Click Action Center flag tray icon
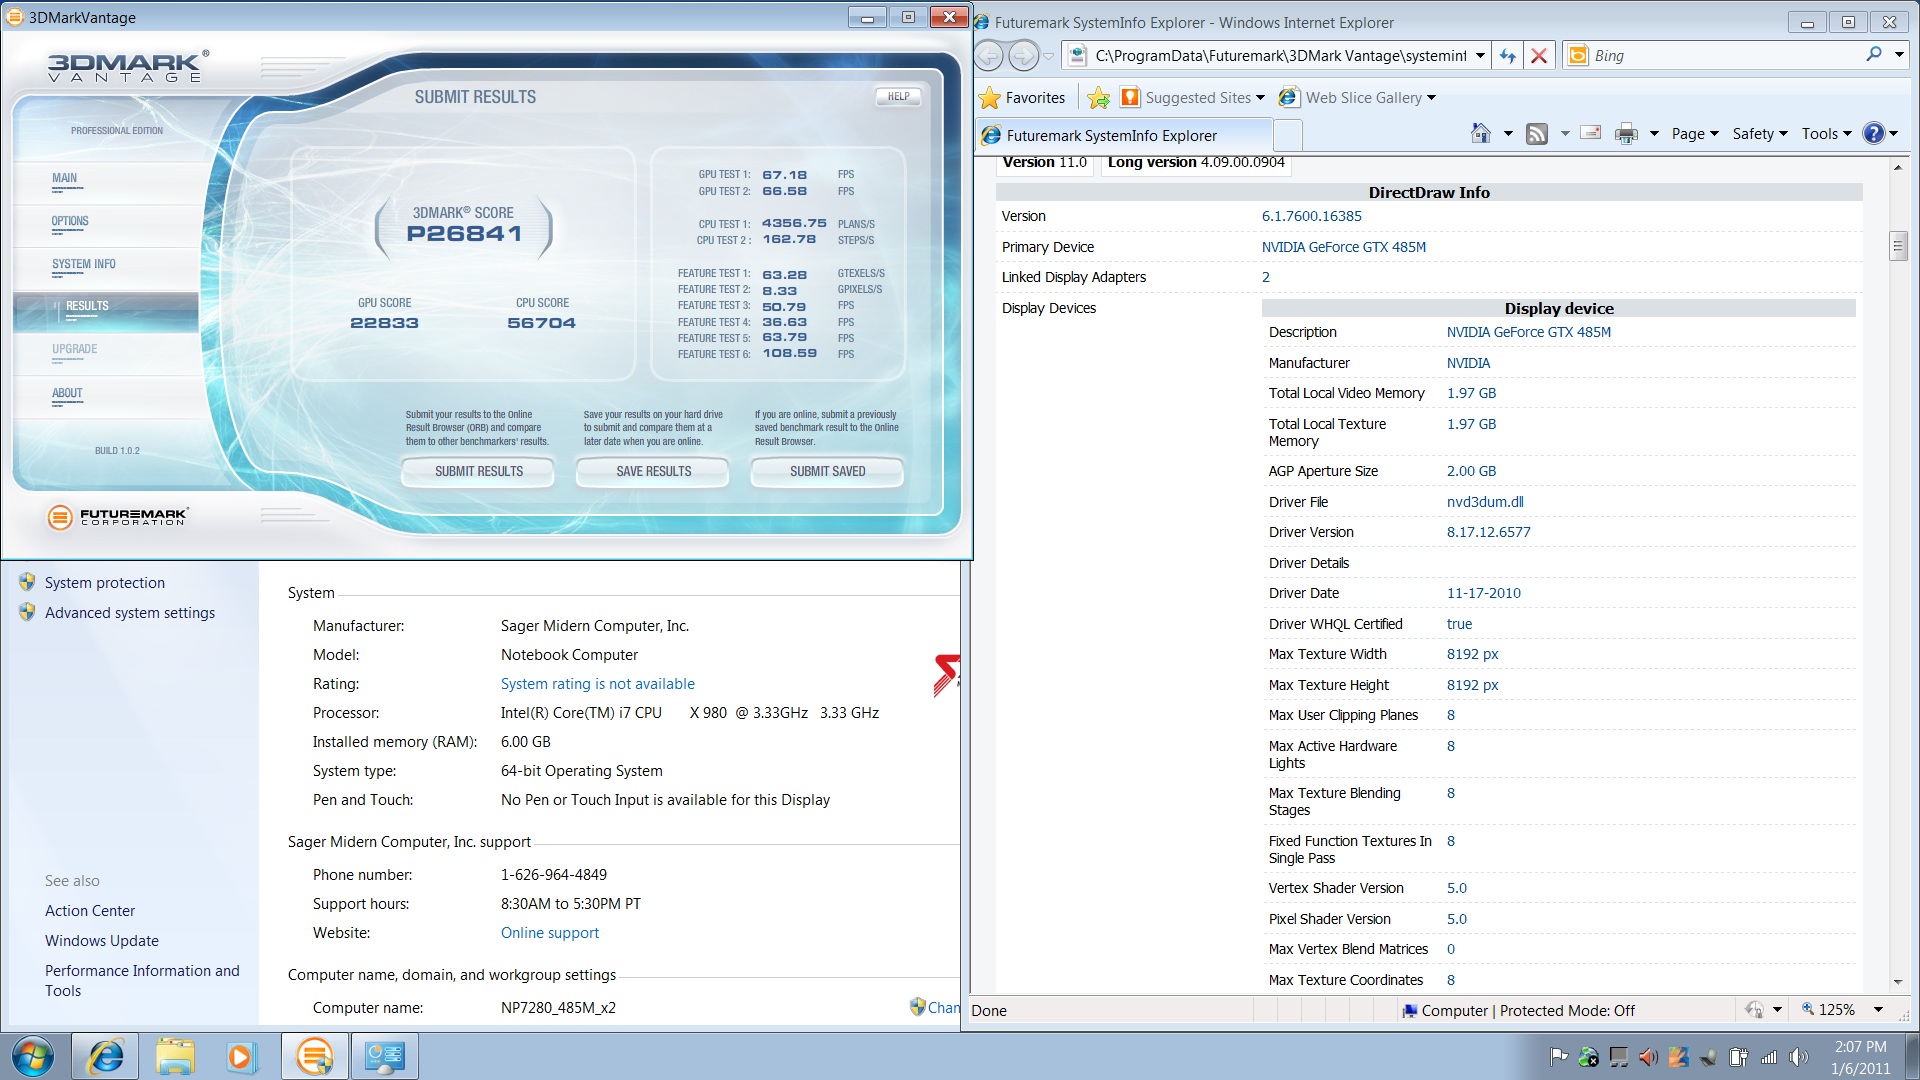The height and width of the screenshot is (1080, 1920). coord(1558,1056)
